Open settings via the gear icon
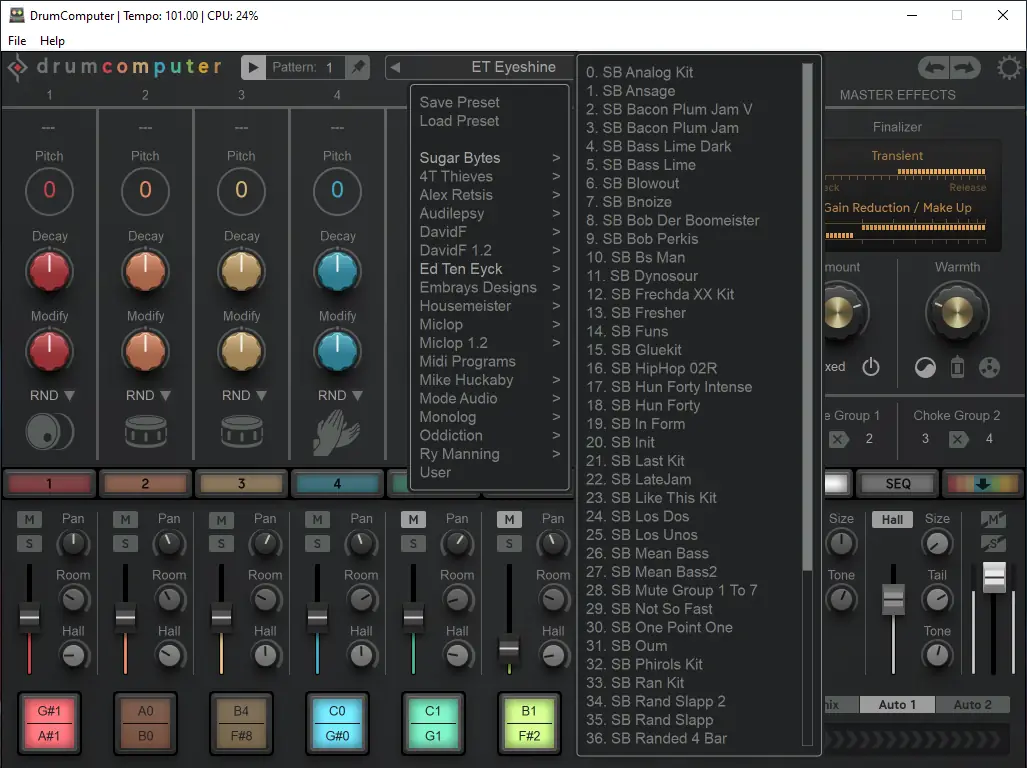 1009,68
